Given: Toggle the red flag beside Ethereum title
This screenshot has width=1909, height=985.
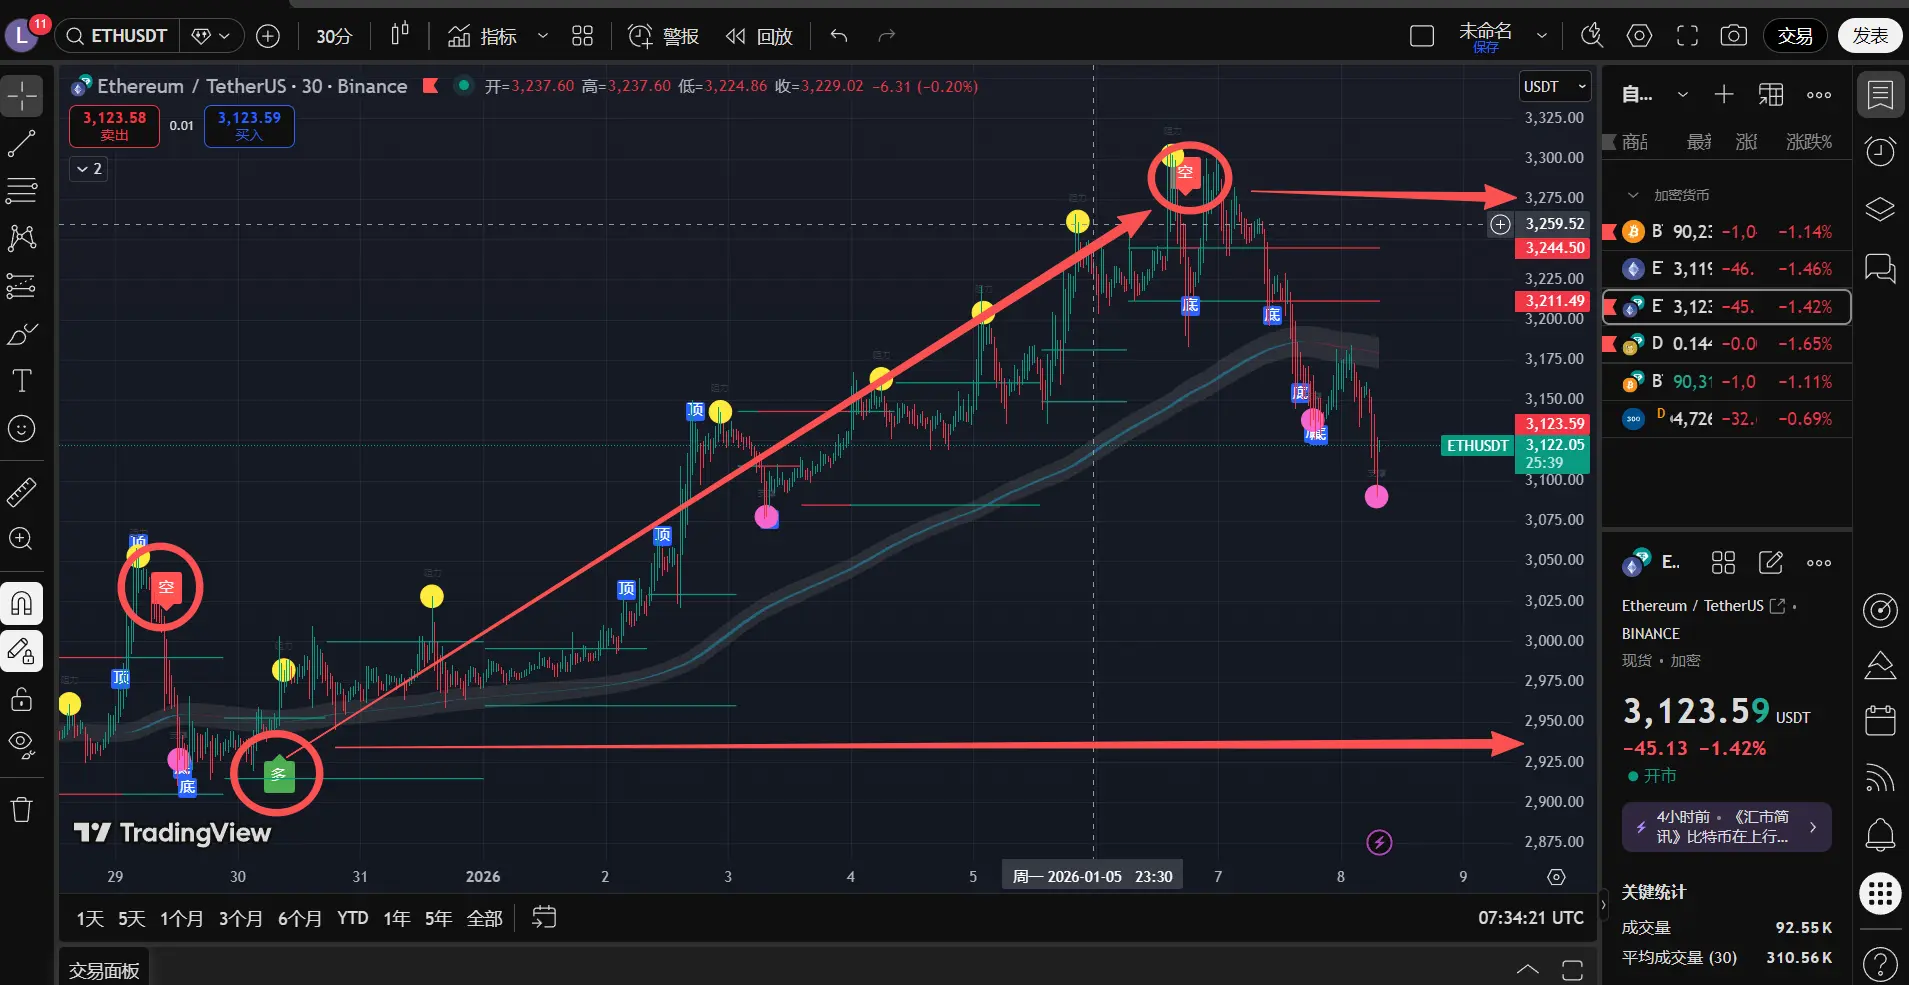Looking at the screenshot, I should tap(431, 86).
